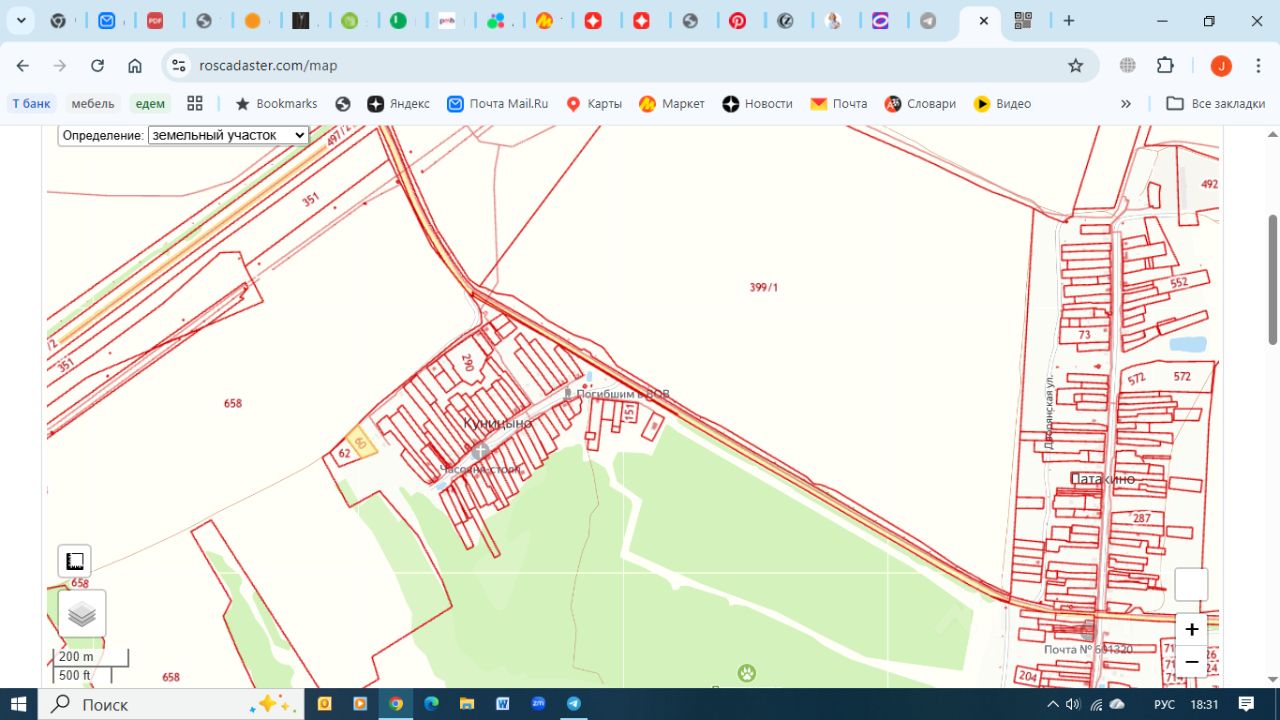
Task: Open Microsoft Edge from the taskbar
Action: (x=432, y=704)
